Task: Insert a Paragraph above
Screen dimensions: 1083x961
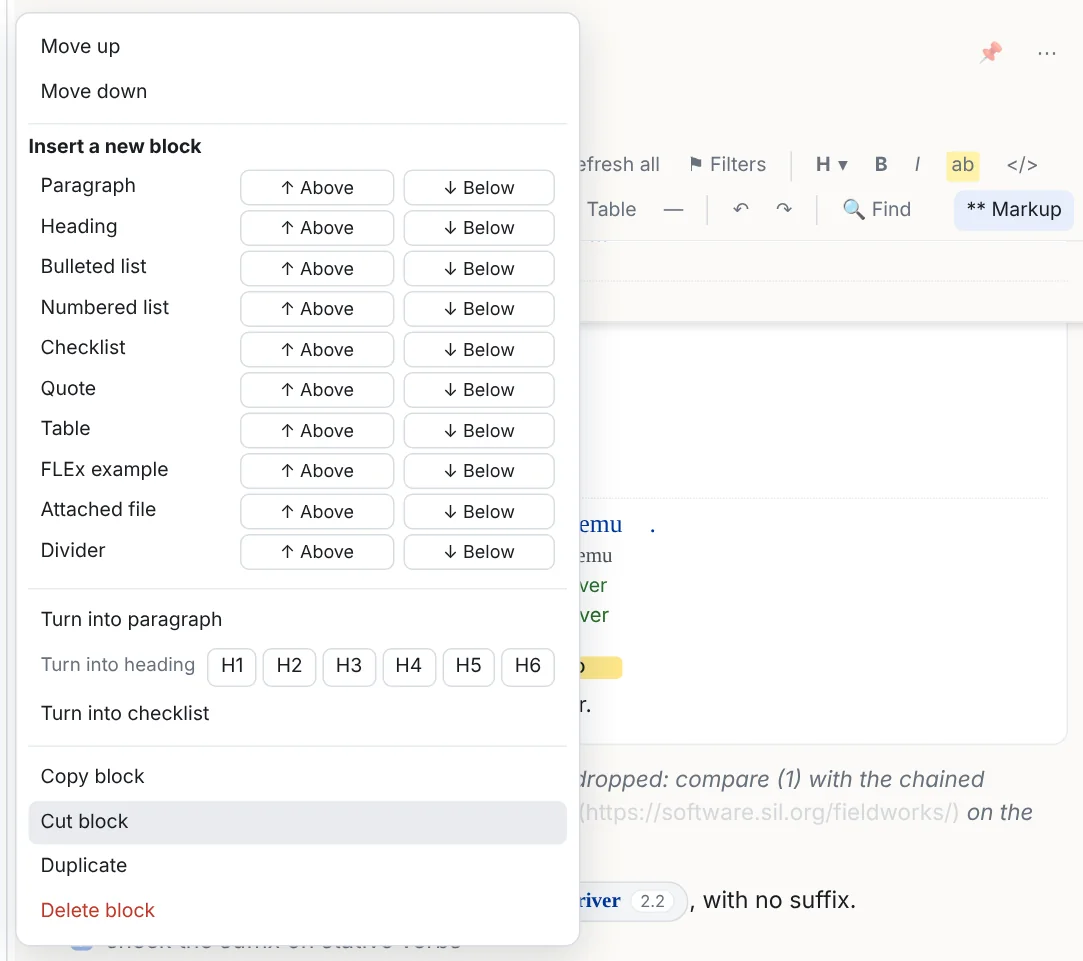Action: click(317, 188)
